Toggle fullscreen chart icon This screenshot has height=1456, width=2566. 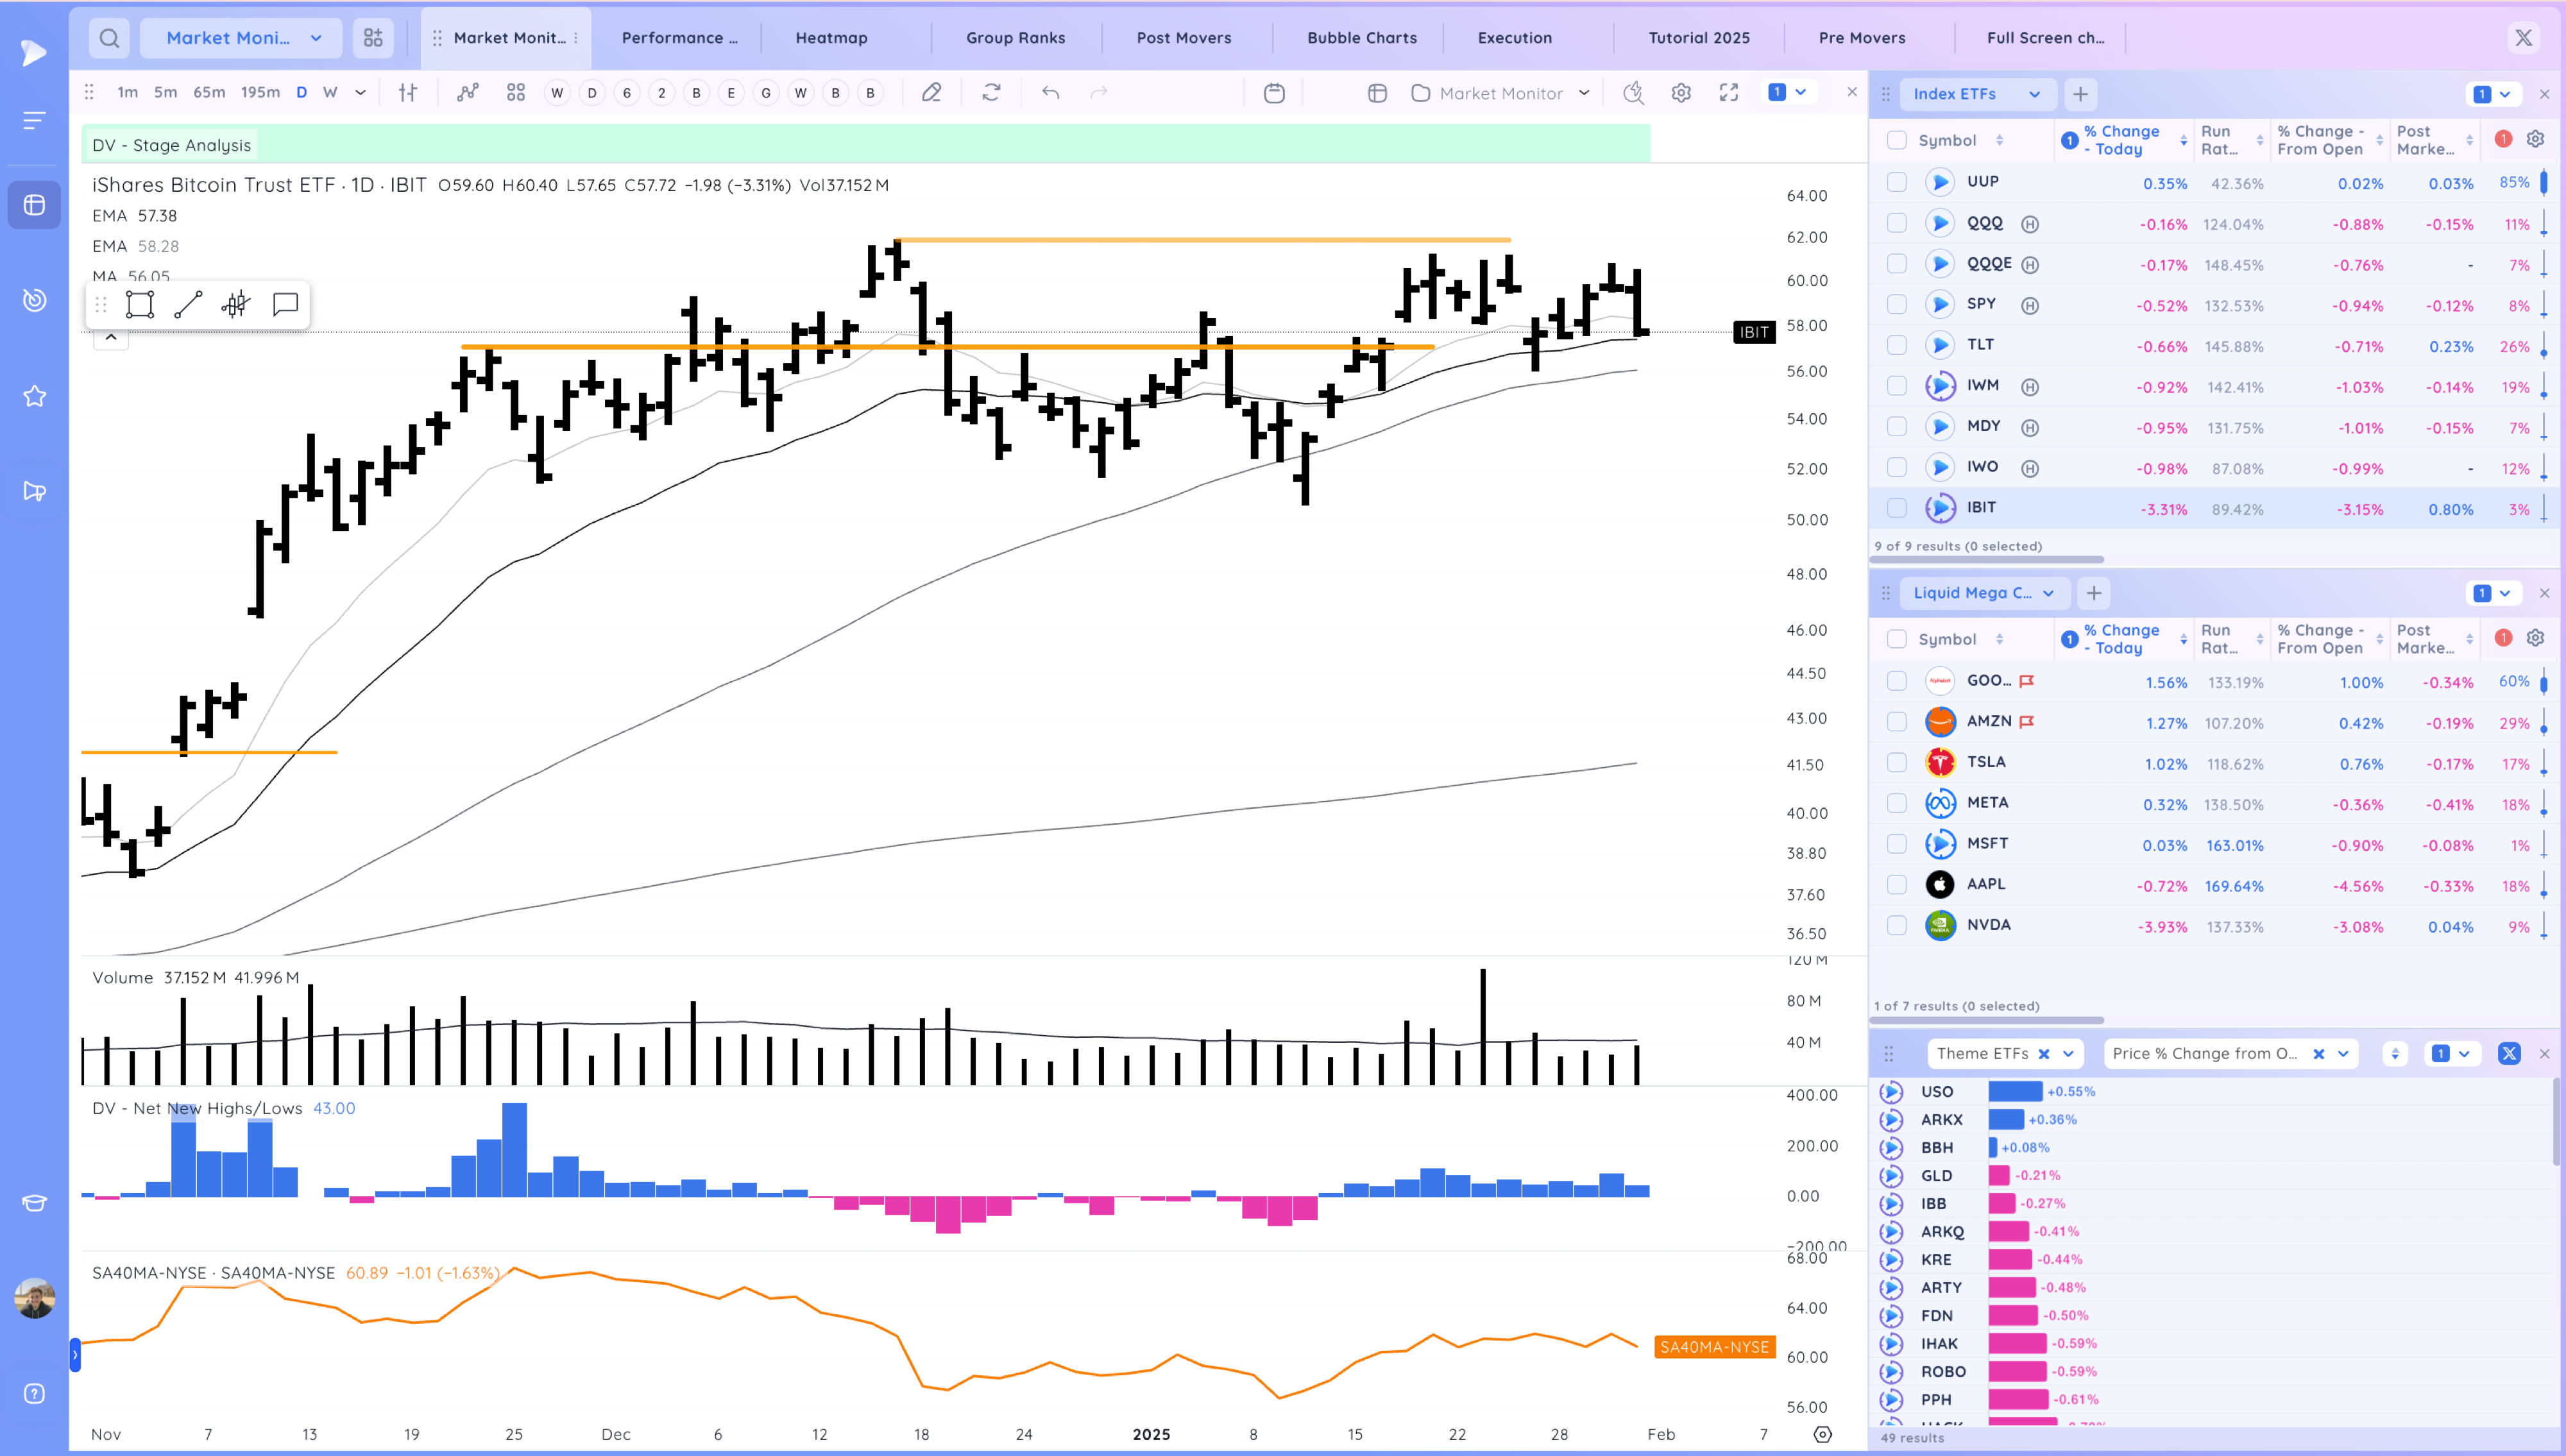click(x=1728, y=93)
